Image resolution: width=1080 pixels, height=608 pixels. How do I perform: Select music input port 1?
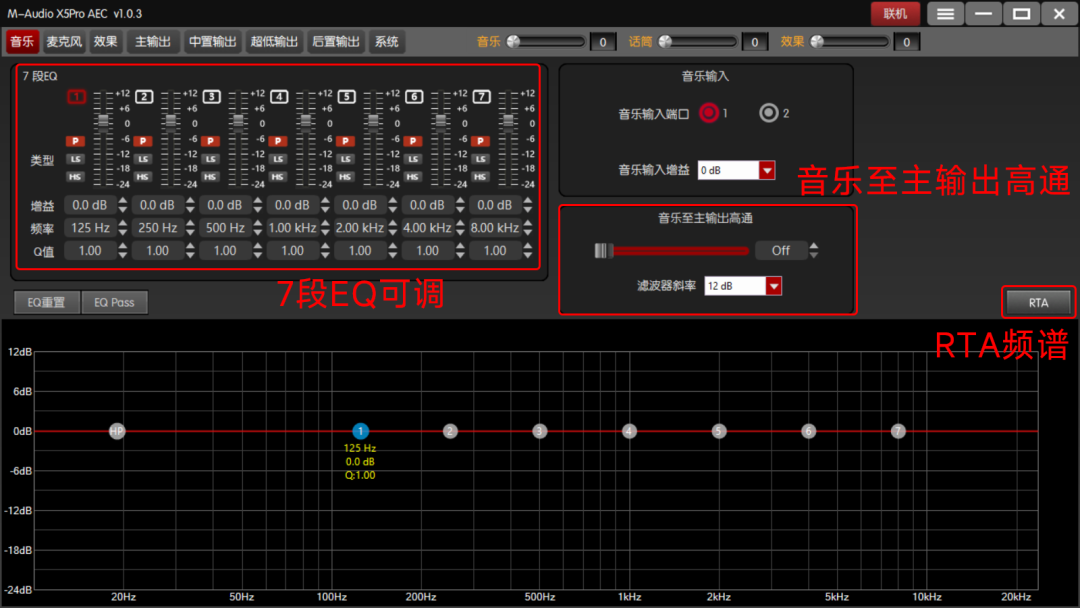(x=709, y=113)
